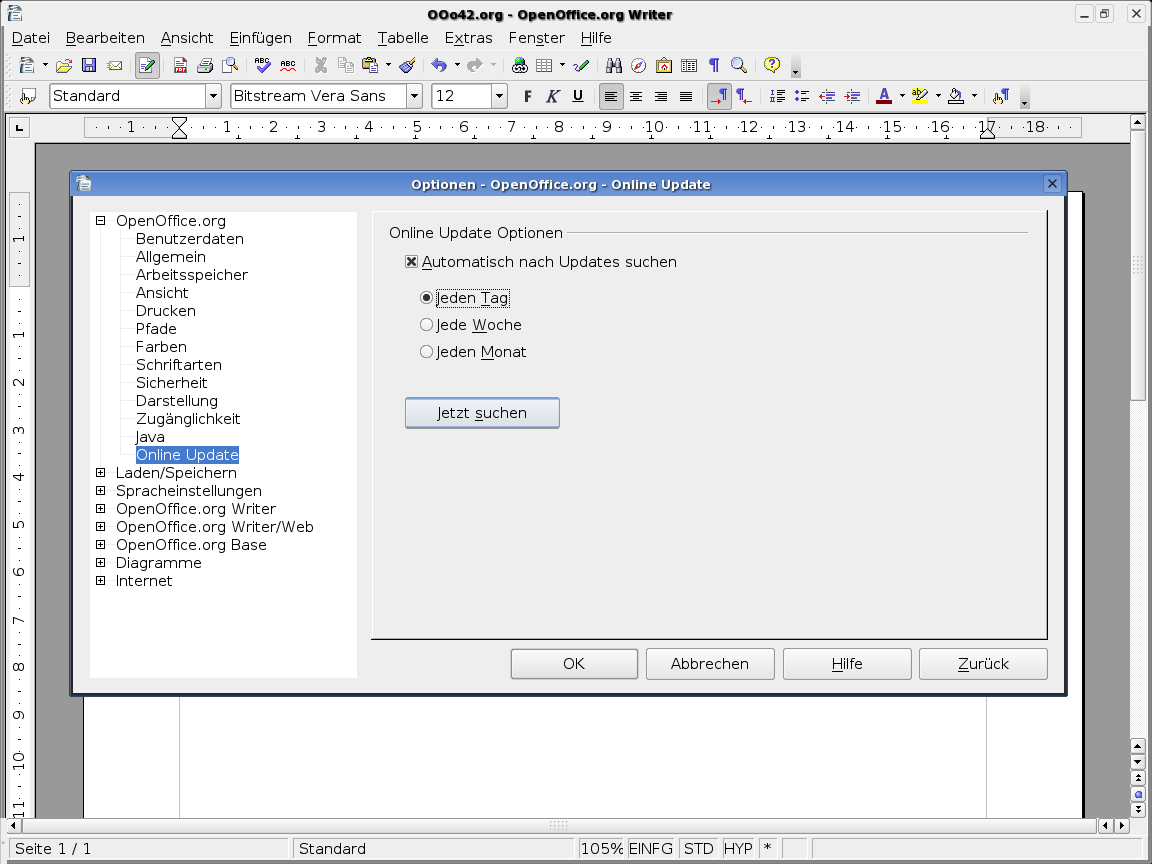Viewport: 1152px width, 864px height.
Task: Click the New document icon
Action: pos(26,65)
